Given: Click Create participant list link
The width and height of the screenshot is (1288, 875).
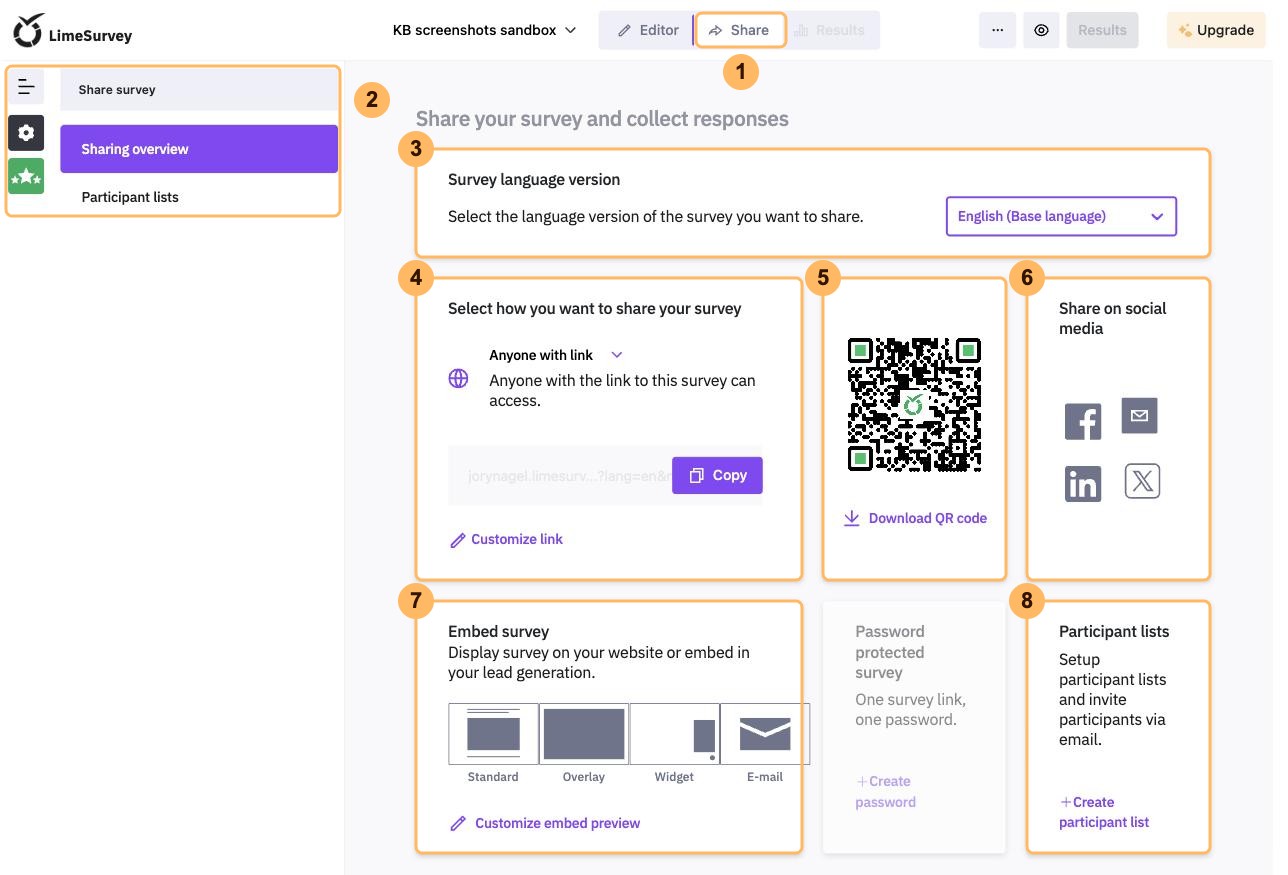Looking at the screenshot, I should [x=1104, y=812].
